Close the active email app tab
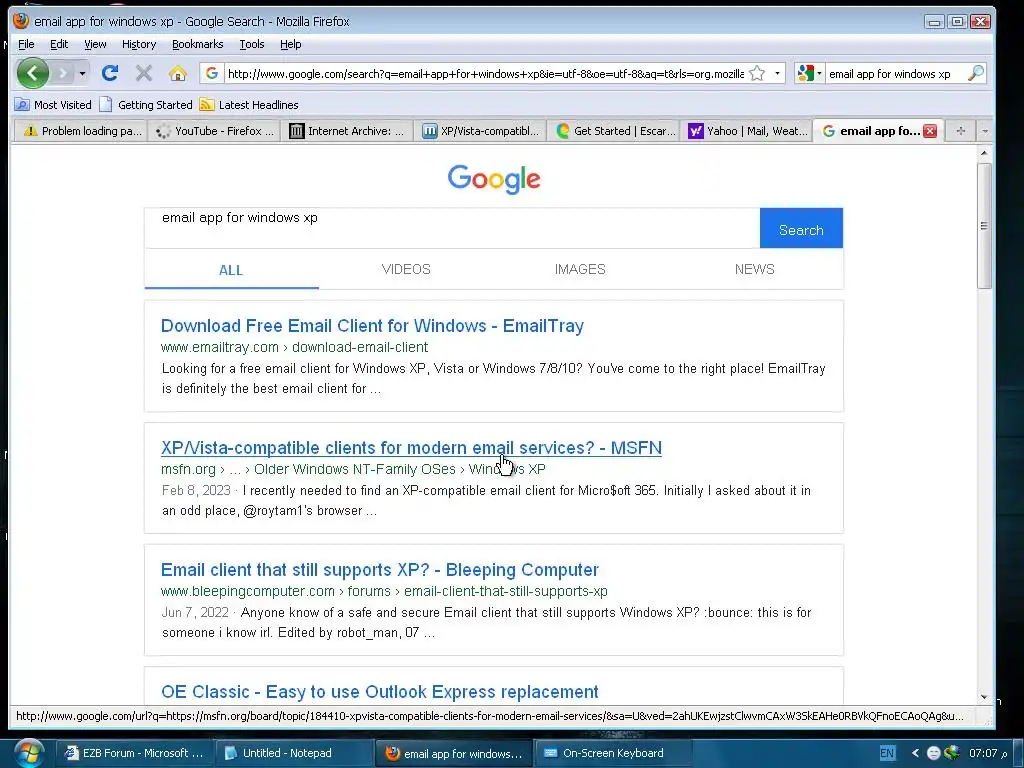The image size is (1024, 768). [x=930, y=131]
